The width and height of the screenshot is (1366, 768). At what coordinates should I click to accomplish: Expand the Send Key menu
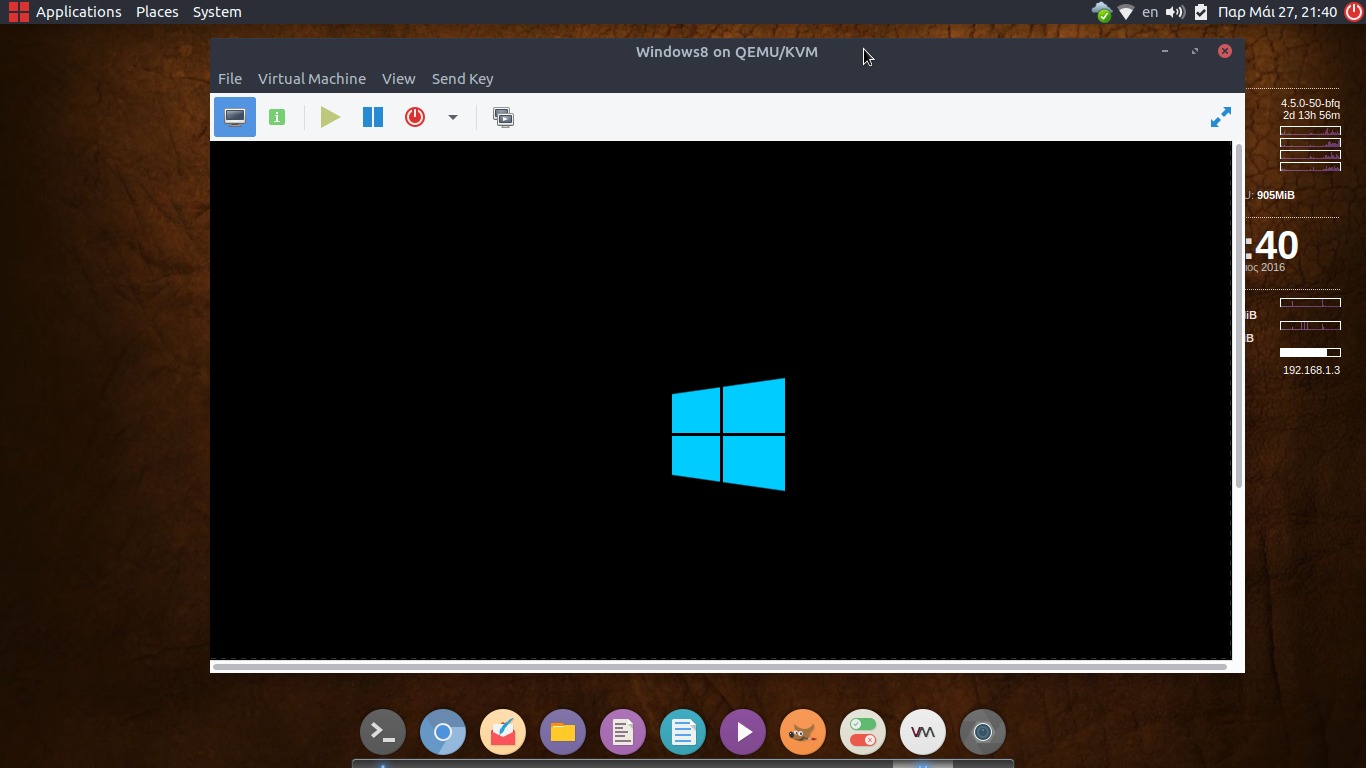[462, 79]
